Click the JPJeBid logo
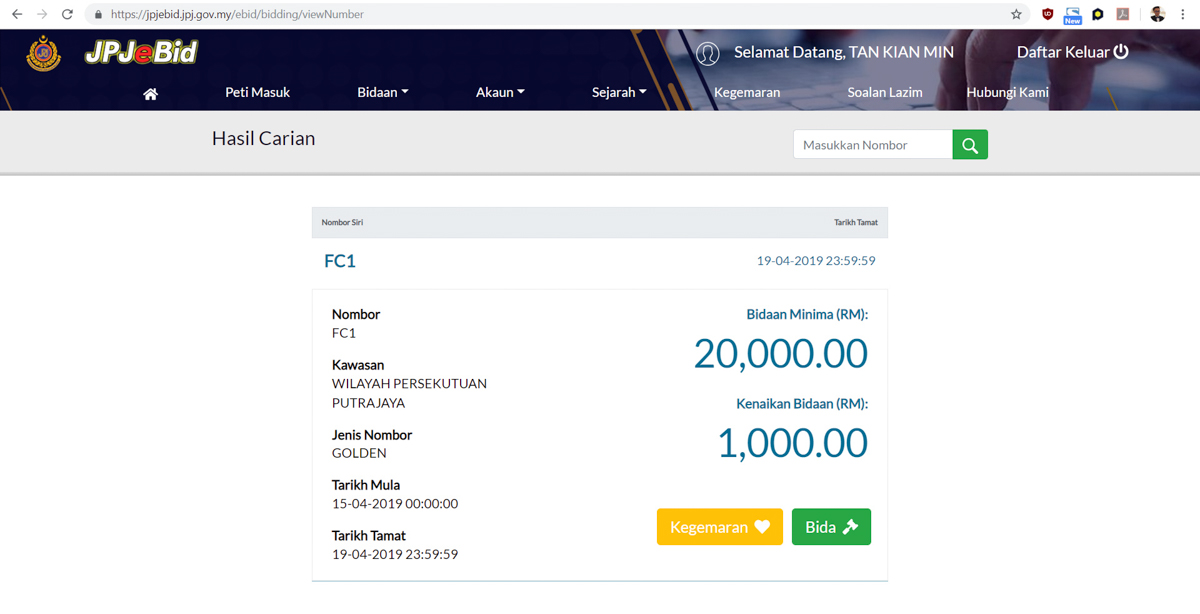This screenshot has width=1200, height=614. point(141,52)
